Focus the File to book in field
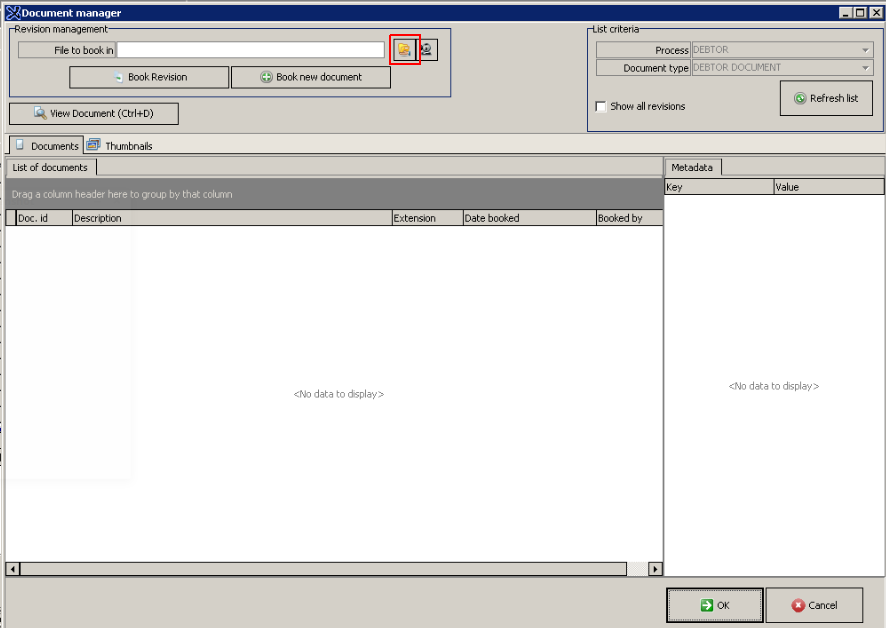Viewport: 886px width, 628px height. point(251,50)
